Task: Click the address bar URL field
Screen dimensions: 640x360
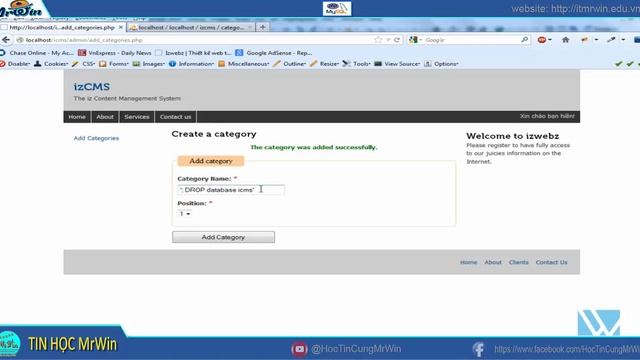Action: (196, 40)
